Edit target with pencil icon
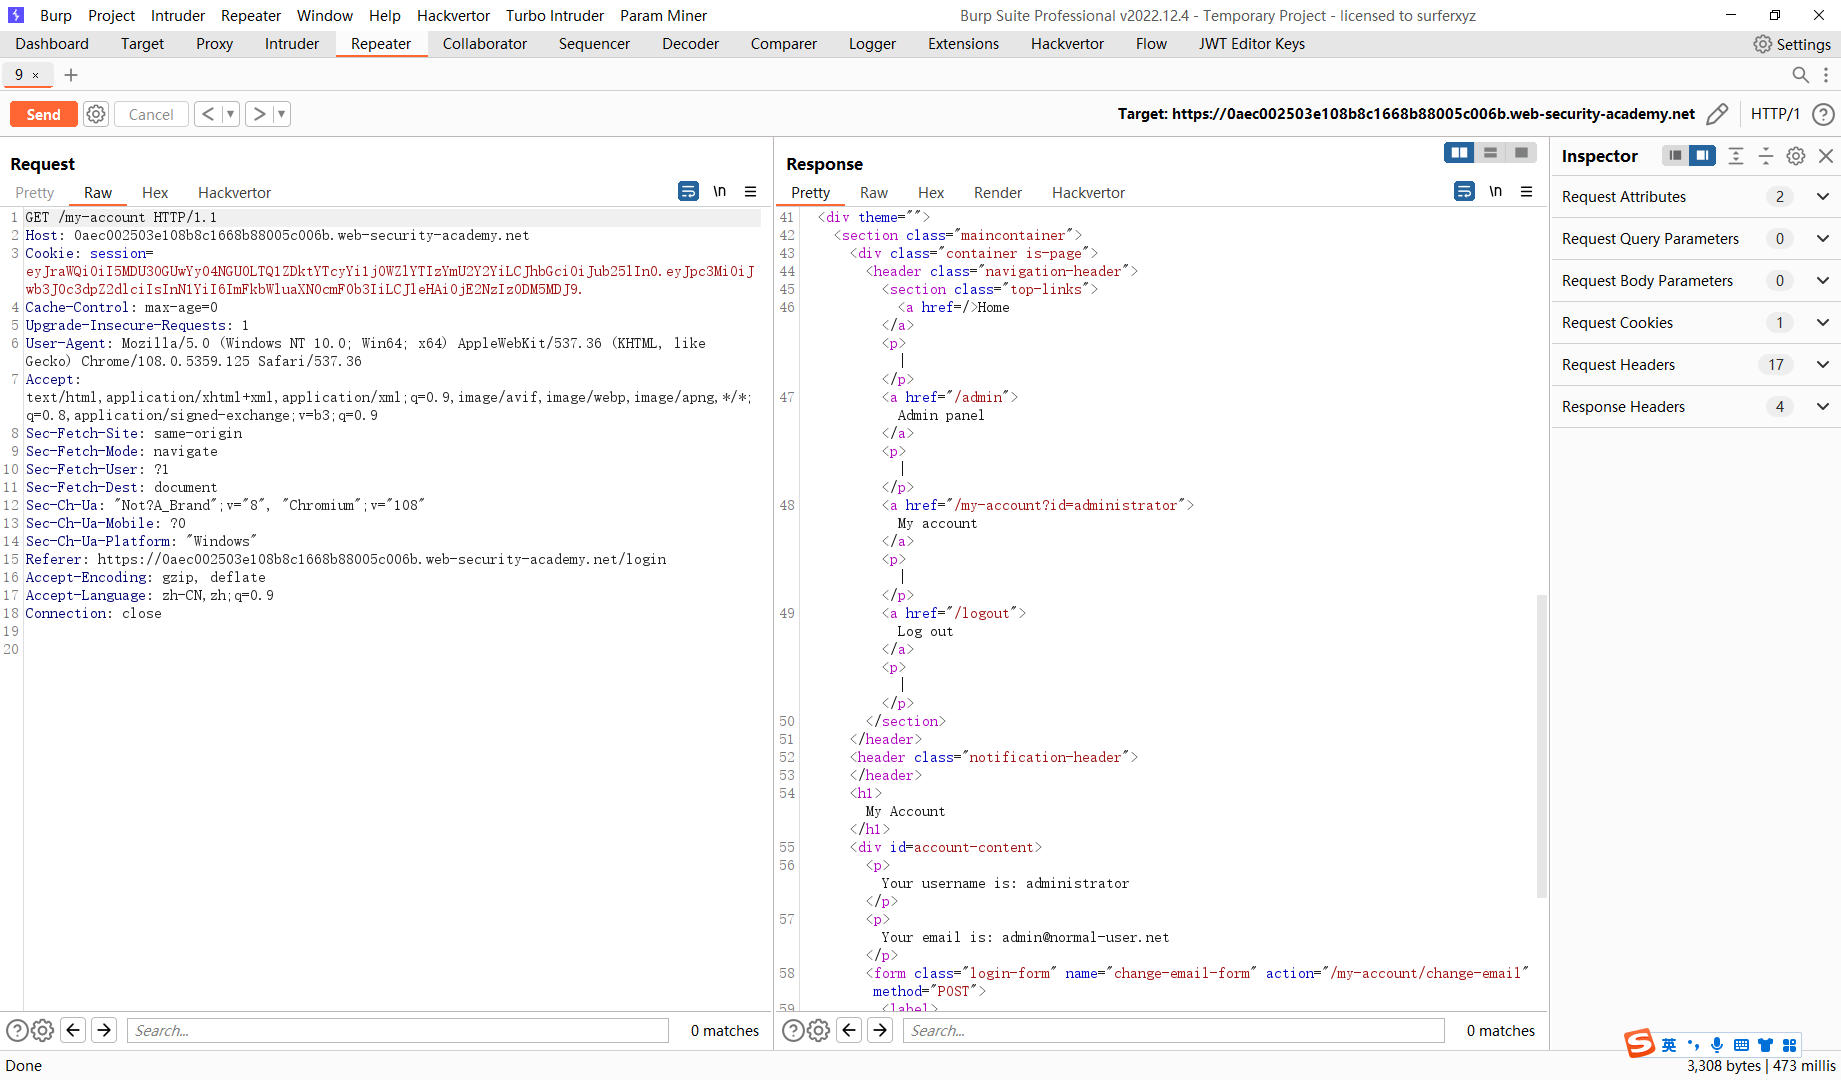Viewport: 1841px width, 1080px height. pos(1717,114)
